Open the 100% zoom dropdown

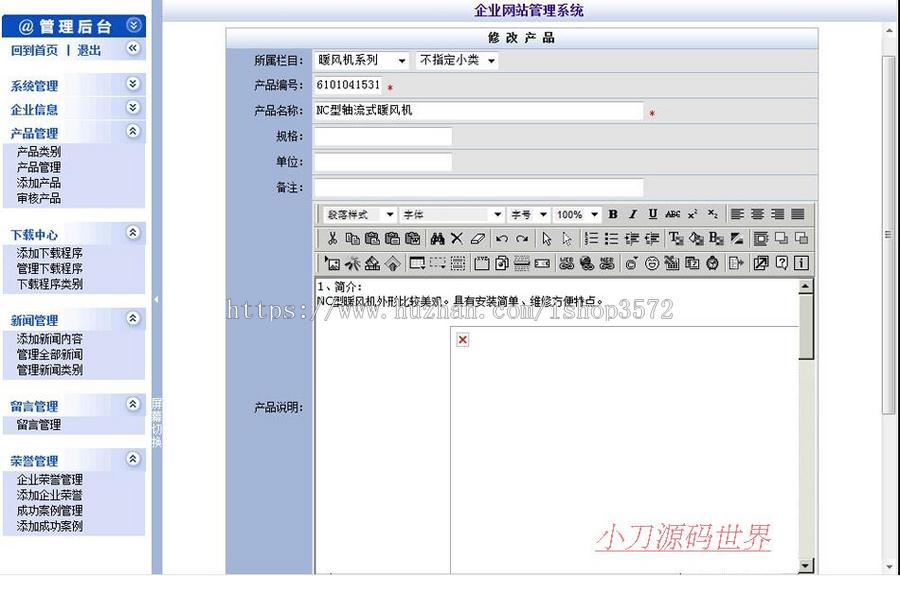pos(577,215)
